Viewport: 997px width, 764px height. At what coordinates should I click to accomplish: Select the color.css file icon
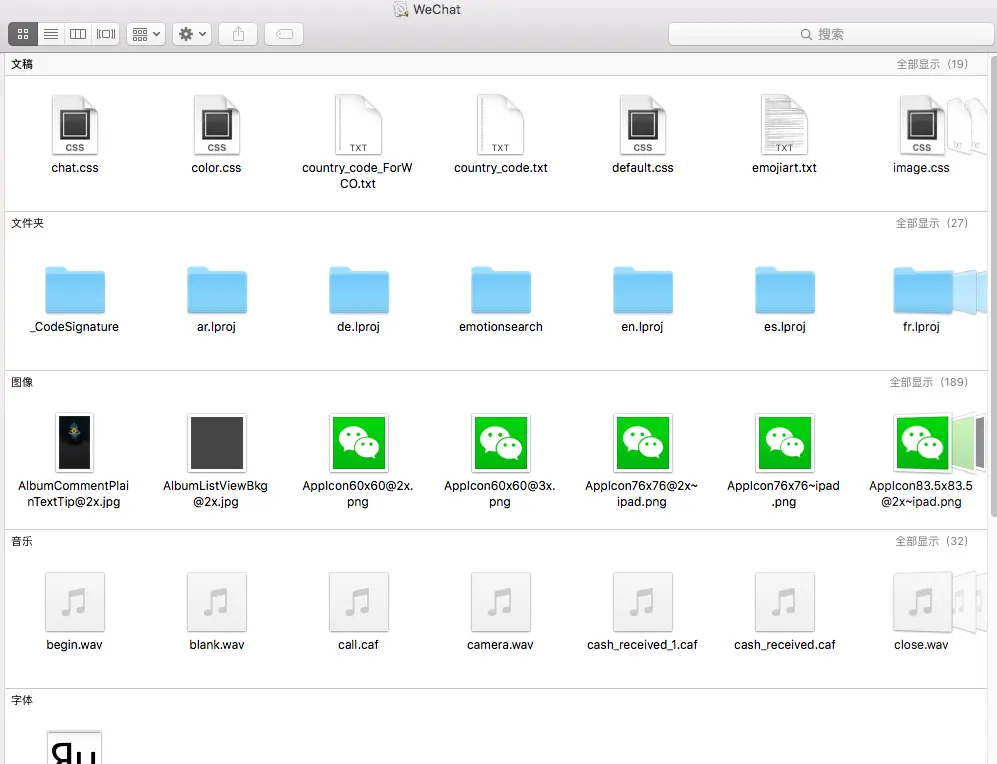click(217, 125)
